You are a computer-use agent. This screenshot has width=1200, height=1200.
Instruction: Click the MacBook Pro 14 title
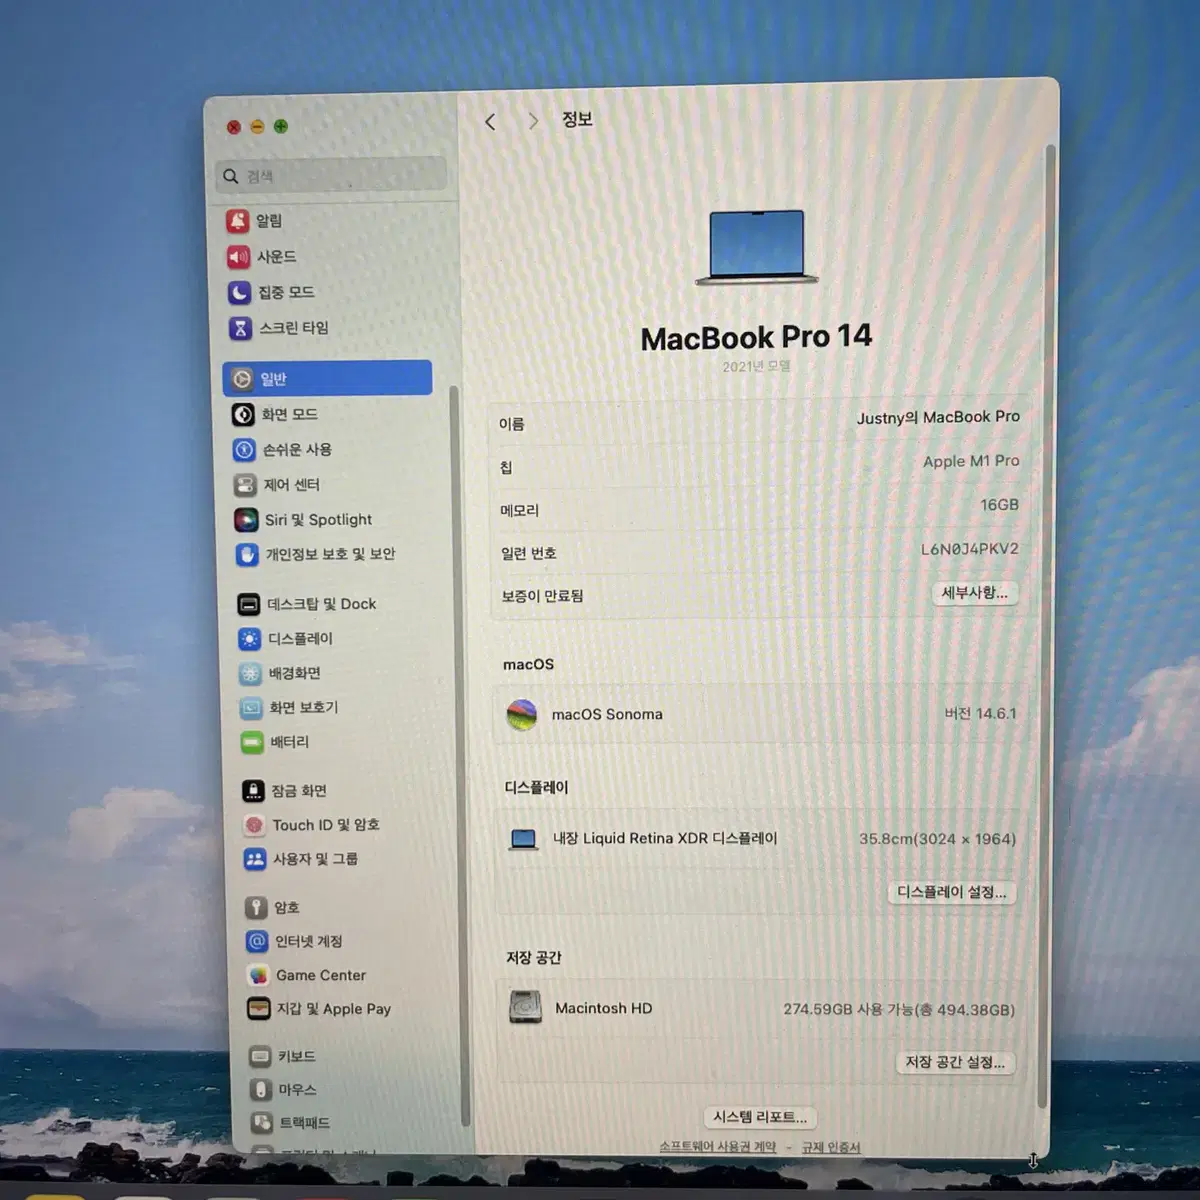756,338
